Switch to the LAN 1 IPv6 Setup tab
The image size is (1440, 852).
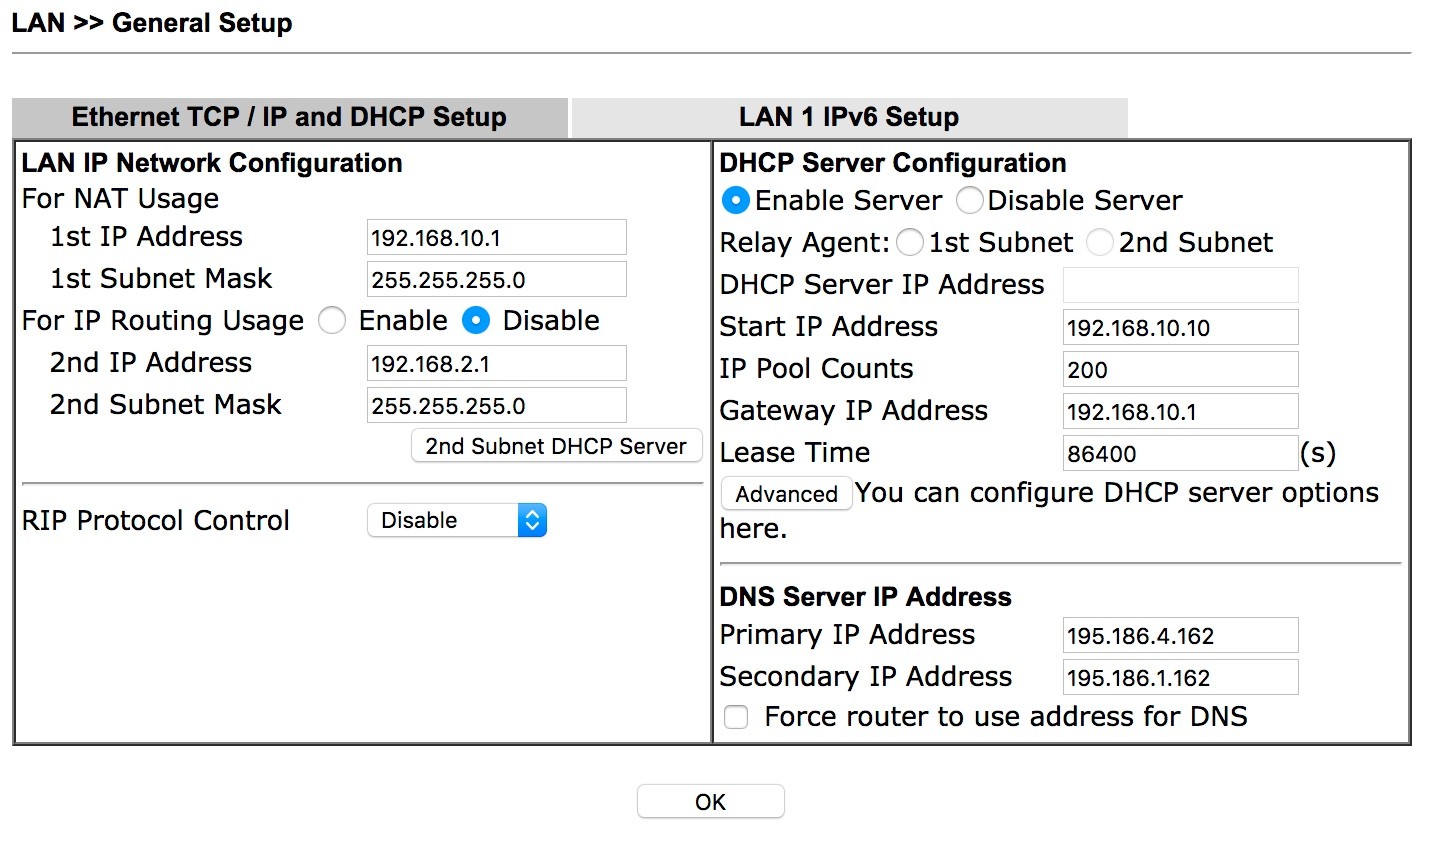tap(848, 117)
